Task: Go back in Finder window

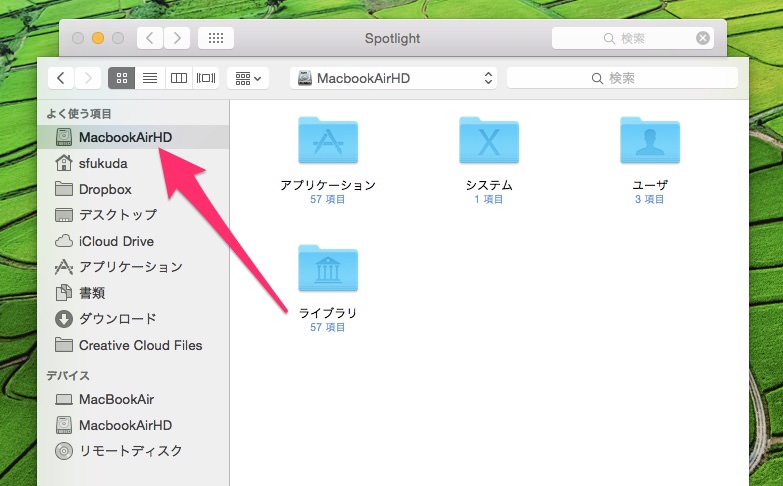Action: (x=61, y=78)
